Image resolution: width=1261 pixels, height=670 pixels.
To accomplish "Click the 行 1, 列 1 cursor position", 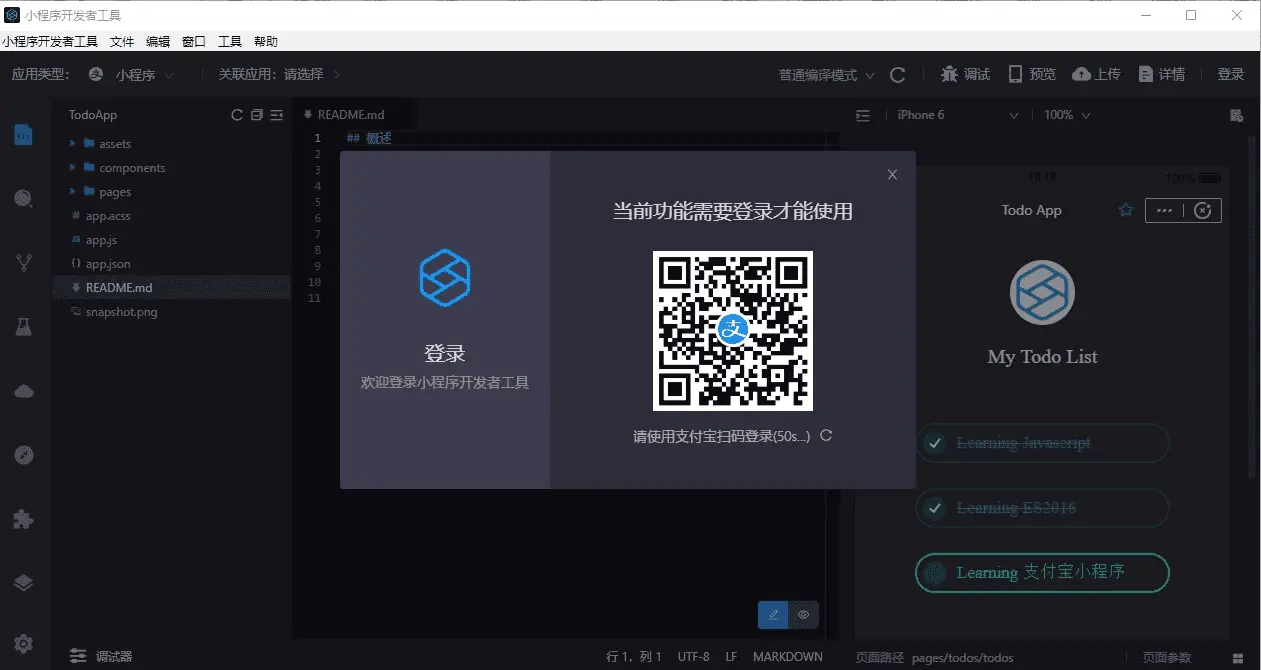I will (x=634, y=657).
